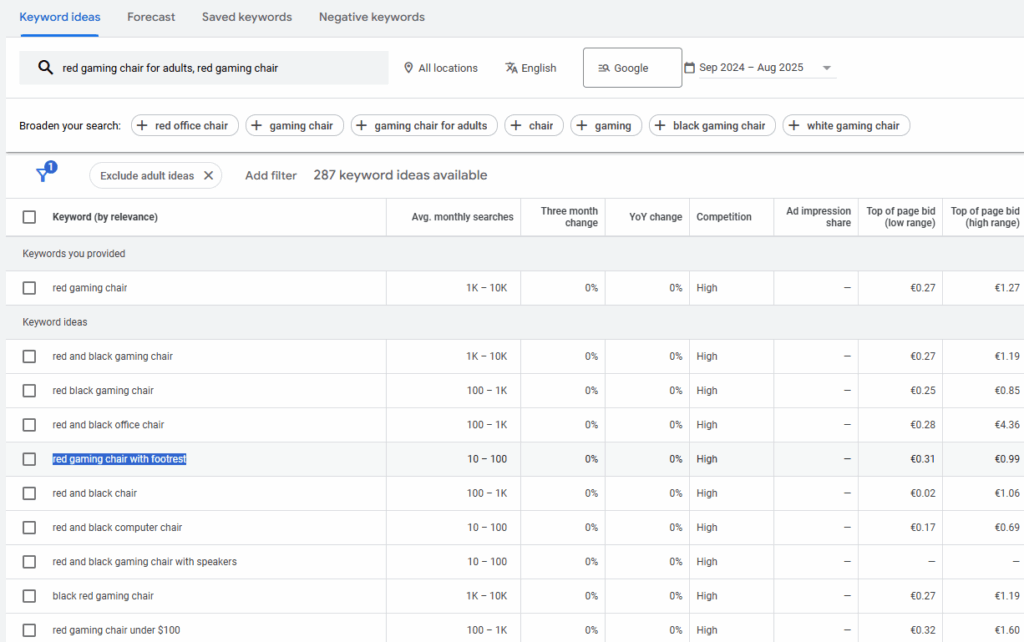The height and width of the screenshot is (642, 1024).
Task: Add 'black gaming chair' suggestion chip
Action: (710, 126)
